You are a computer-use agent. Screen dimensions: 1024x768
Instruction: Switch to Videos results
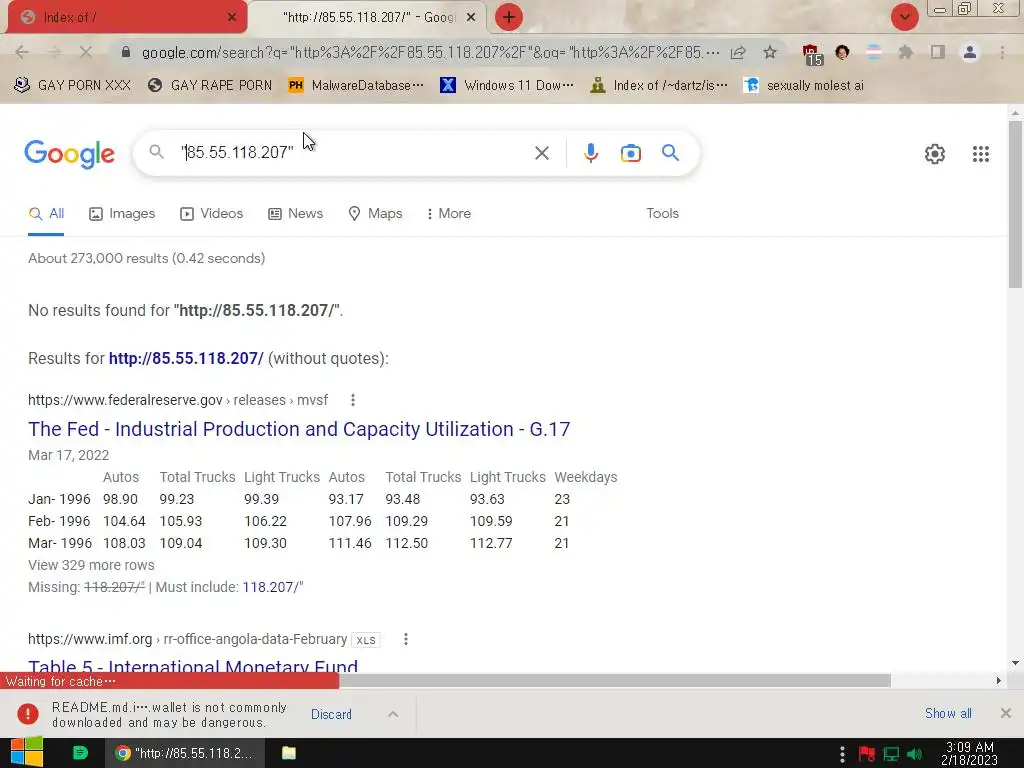[212, 214]
